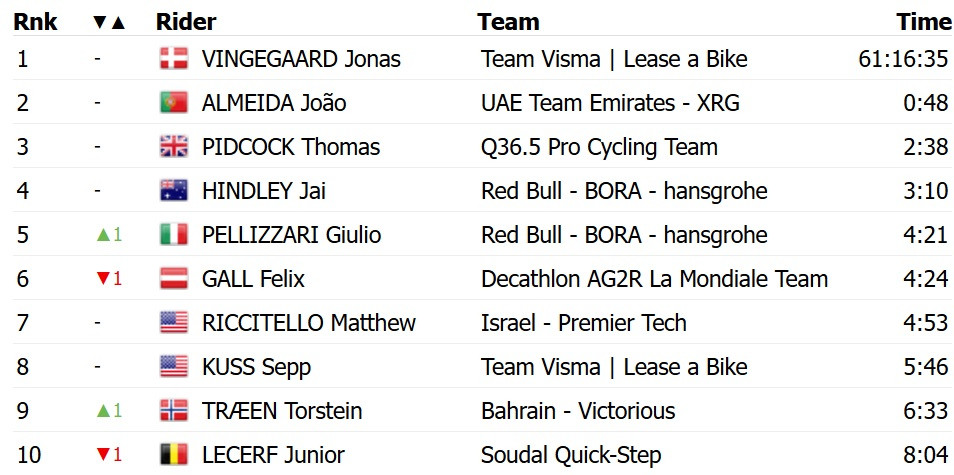
Task: Click the Team column header
Action: point(508,22)
